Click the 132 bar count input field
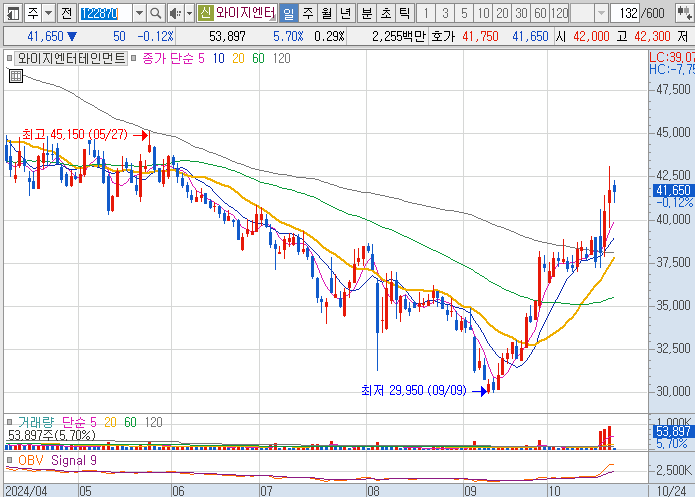Screen dimensions: 695x497 625,13
